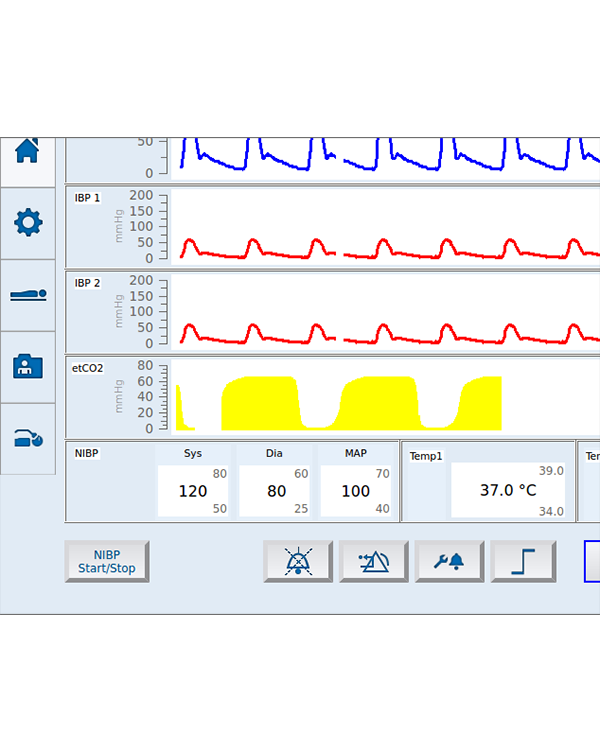Select the NIBP label
The height and width of the screenshot is (752, 600).
tap(86, 453)
